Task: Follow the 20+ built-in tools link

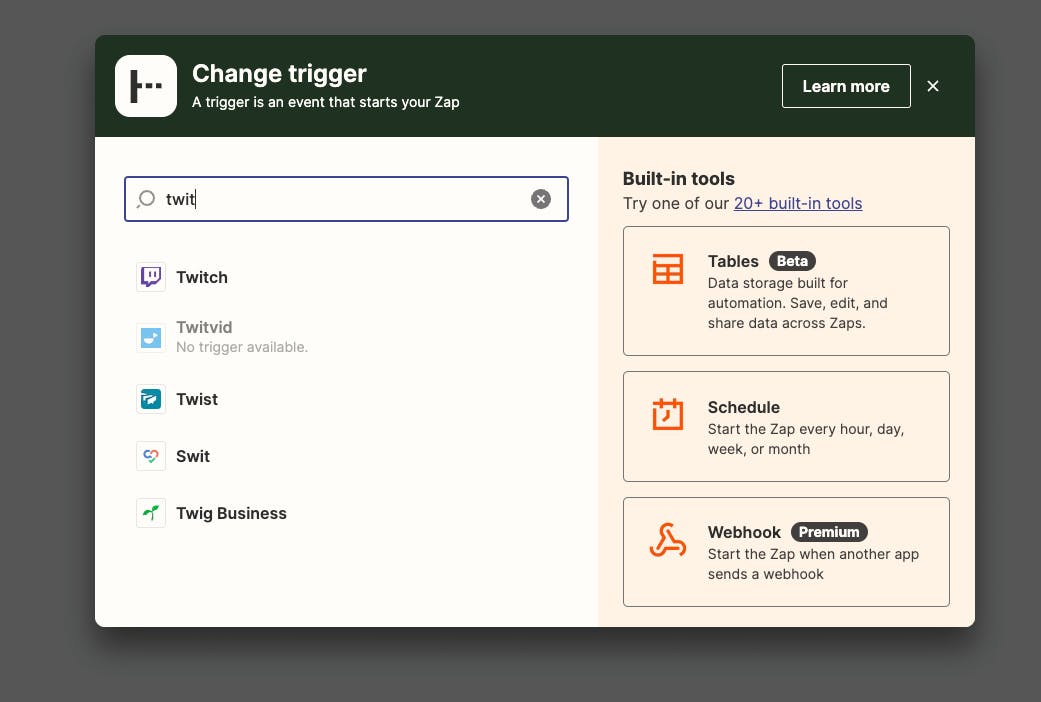Action: click(x=797, y=203)
